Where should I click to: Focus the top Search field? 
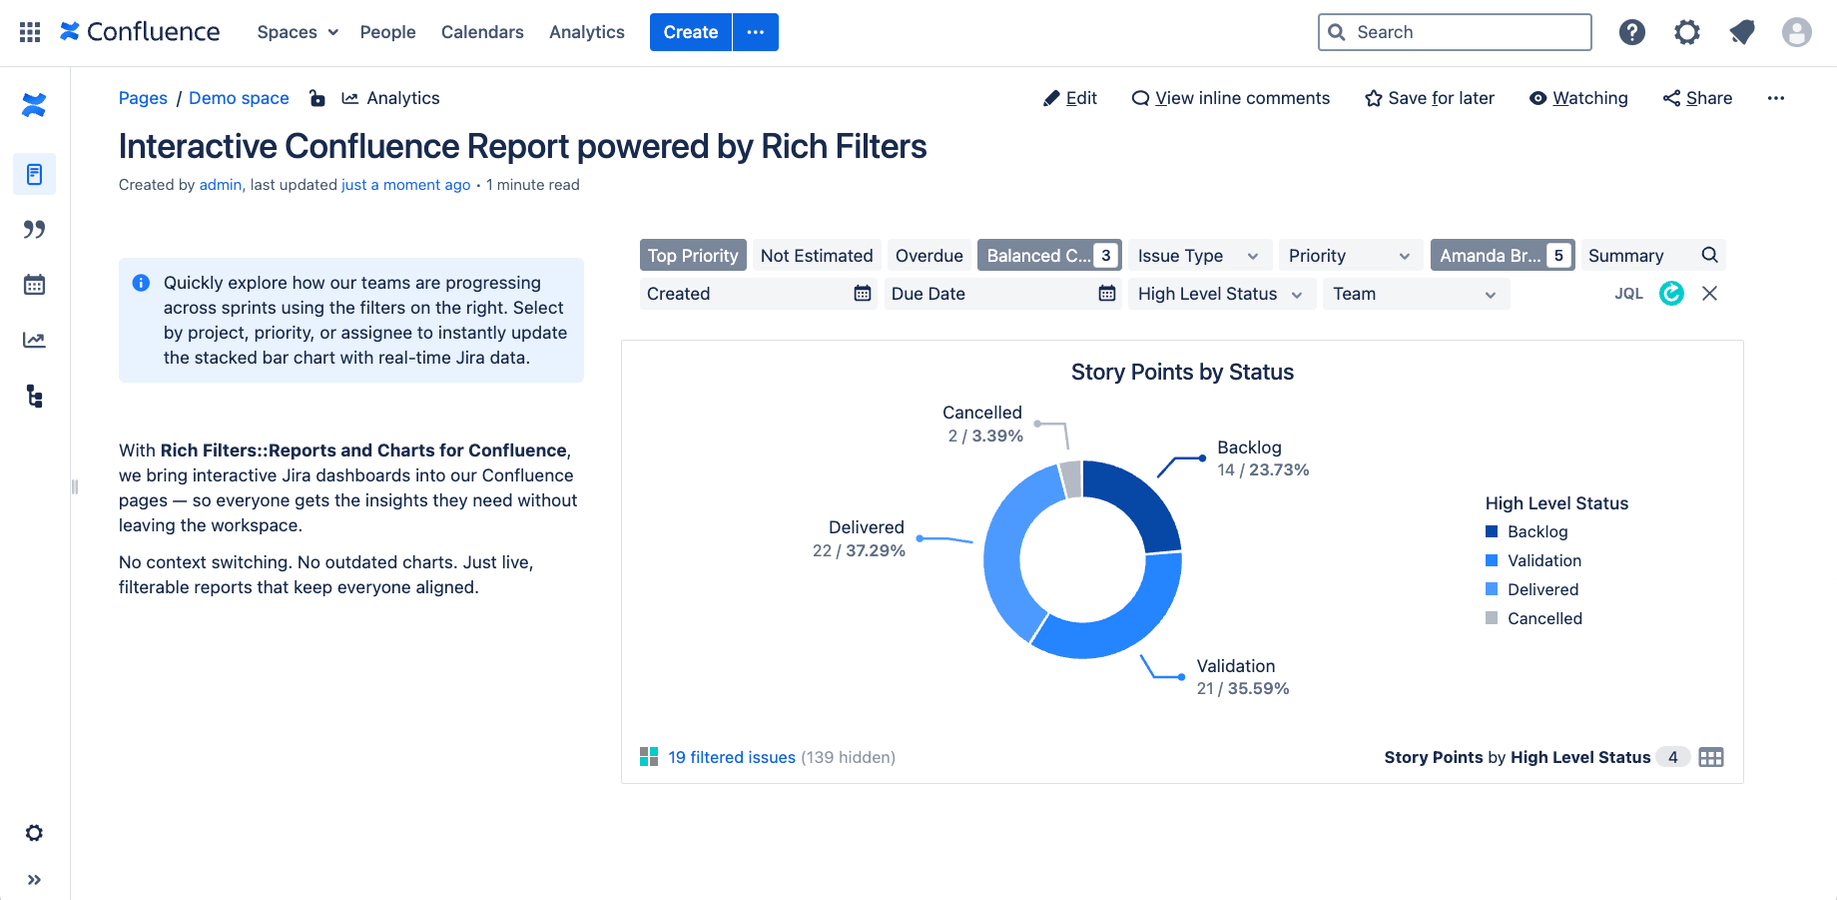pyautogui.click(x=1455, y=32)
